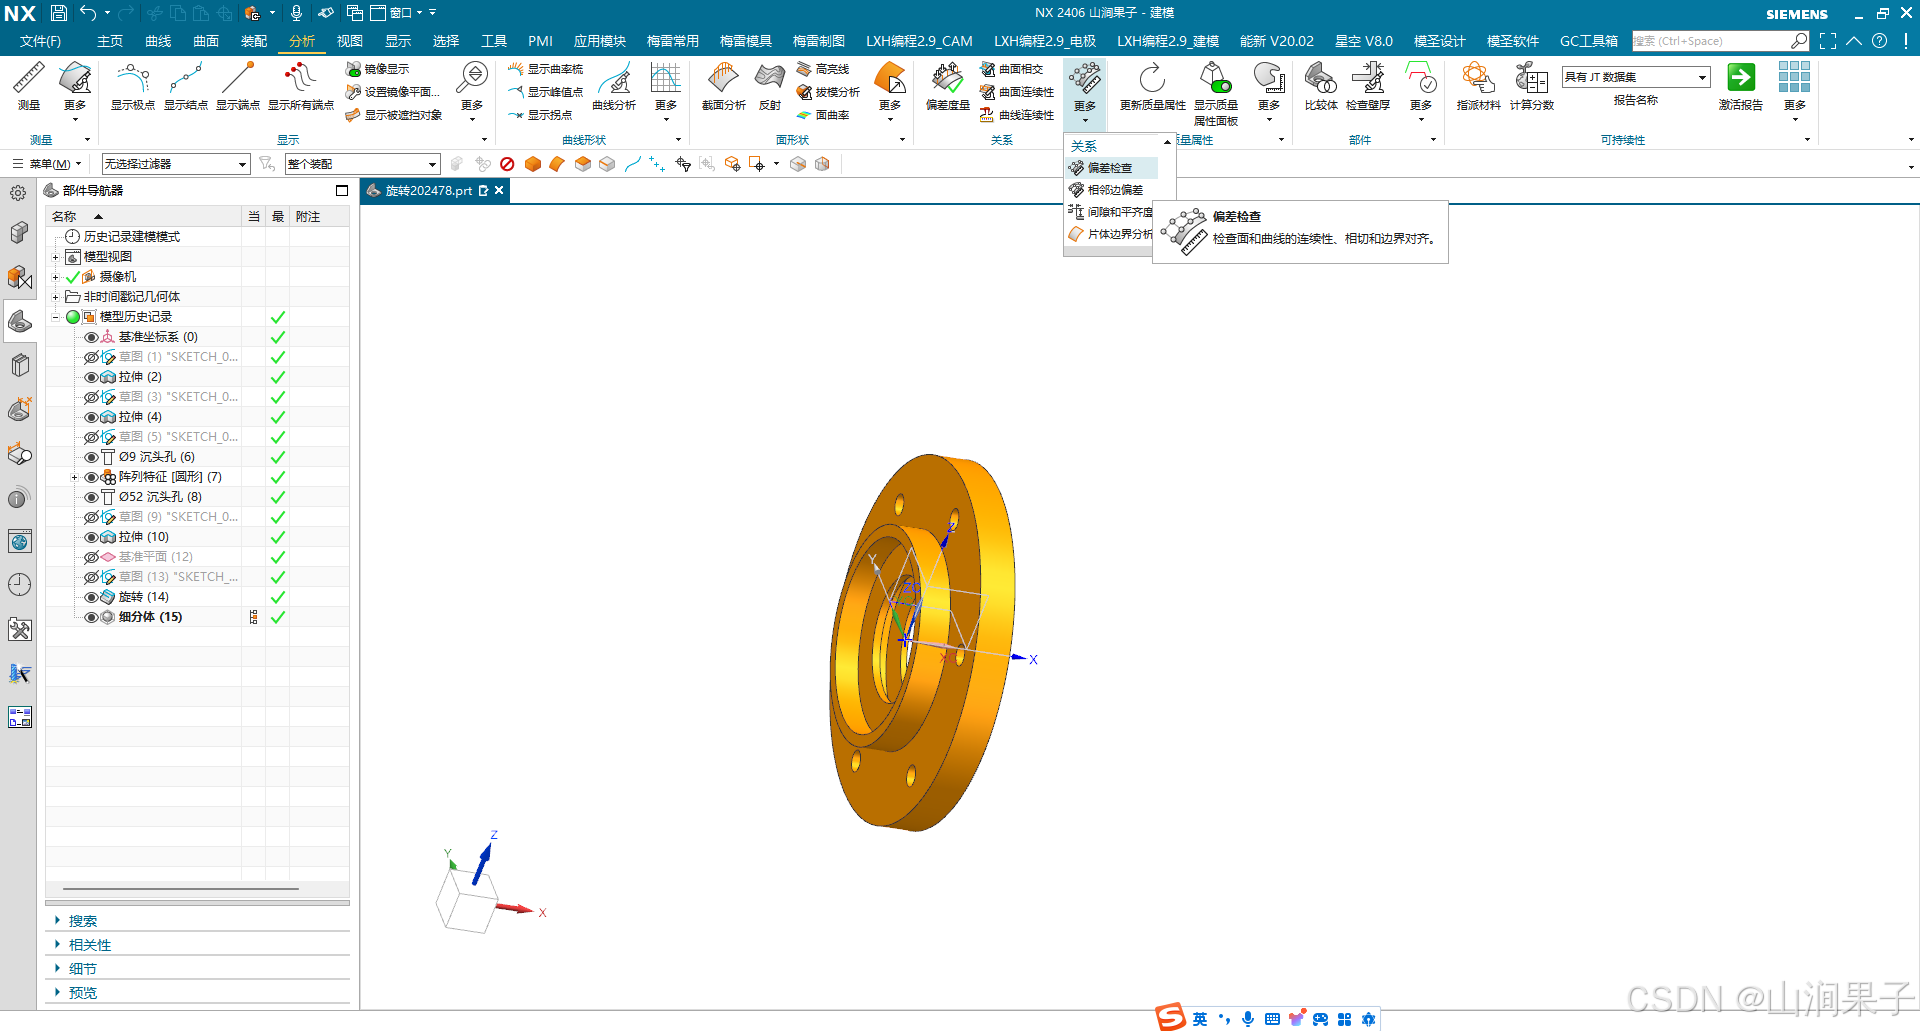Image resolution: width=1920 pixels, height=1031 pixels.
Task: Switch to the 视图 ribbon tab
Action: (x=350, y=41)
